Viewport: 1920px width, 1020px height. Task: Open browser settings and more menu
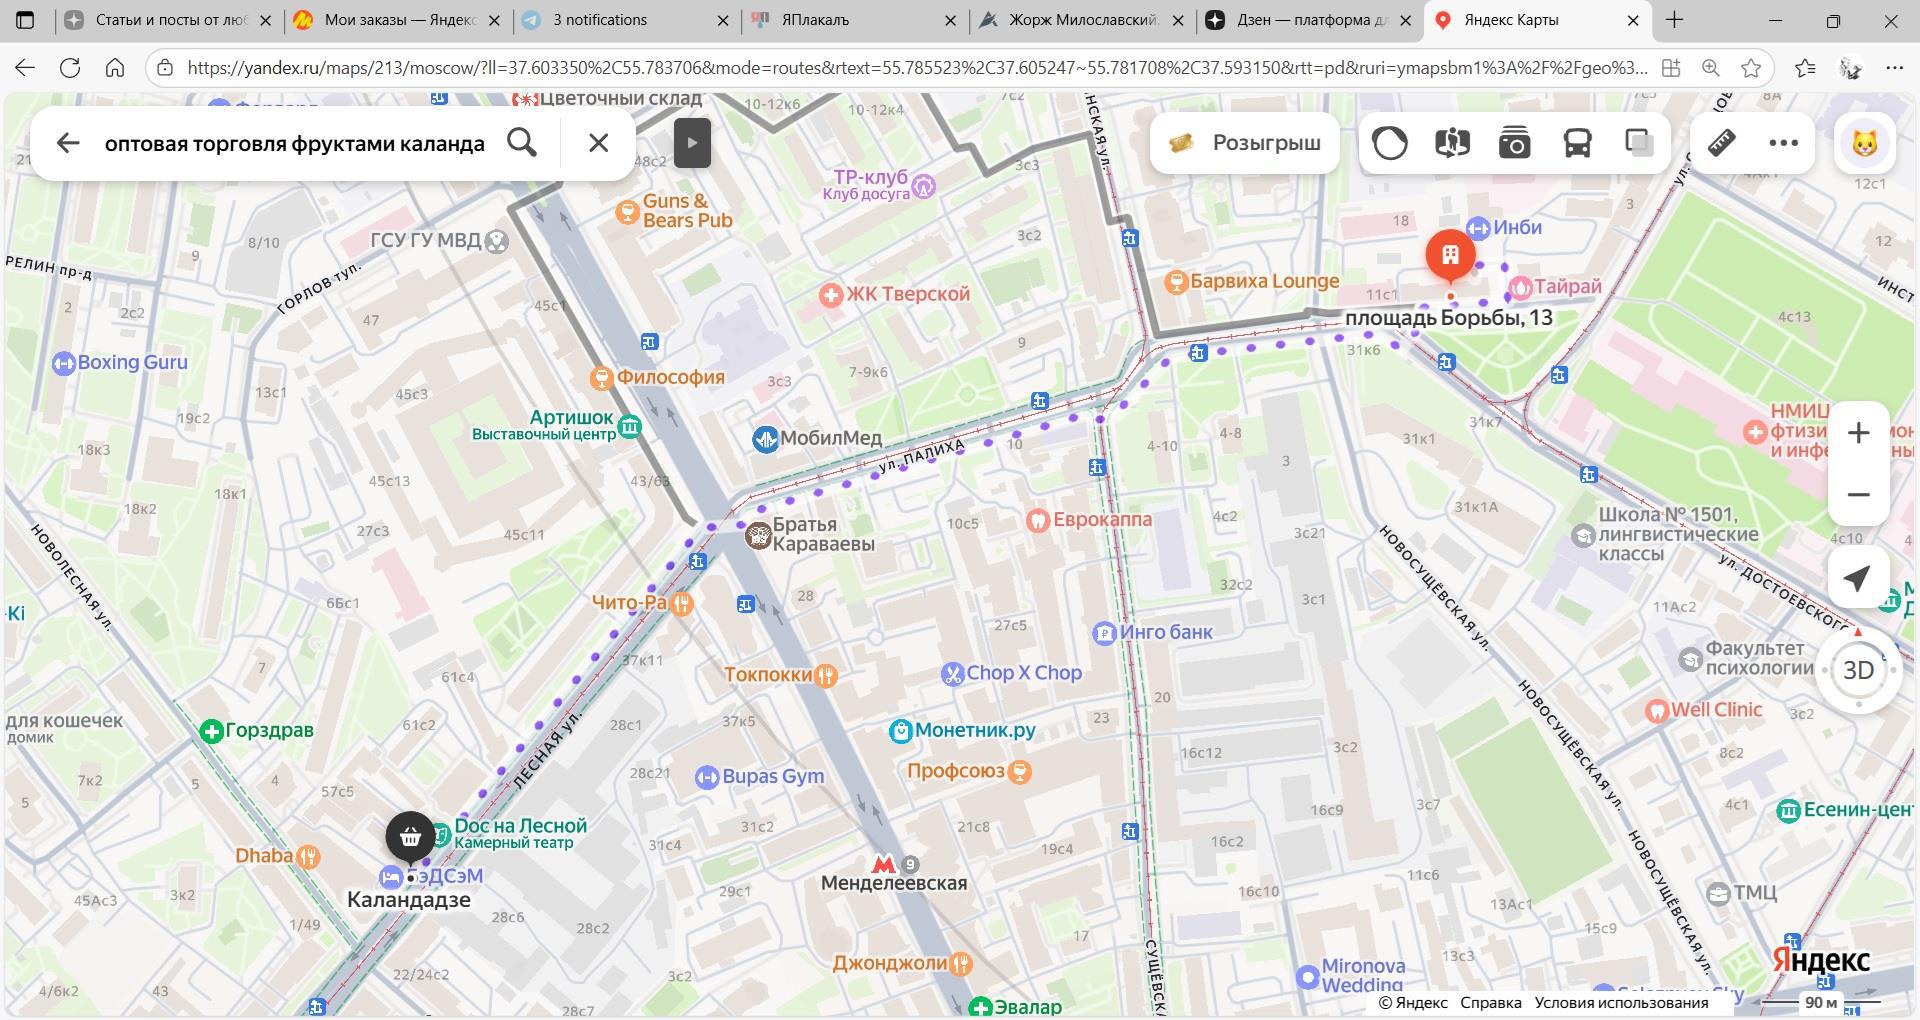(1894, 68)
